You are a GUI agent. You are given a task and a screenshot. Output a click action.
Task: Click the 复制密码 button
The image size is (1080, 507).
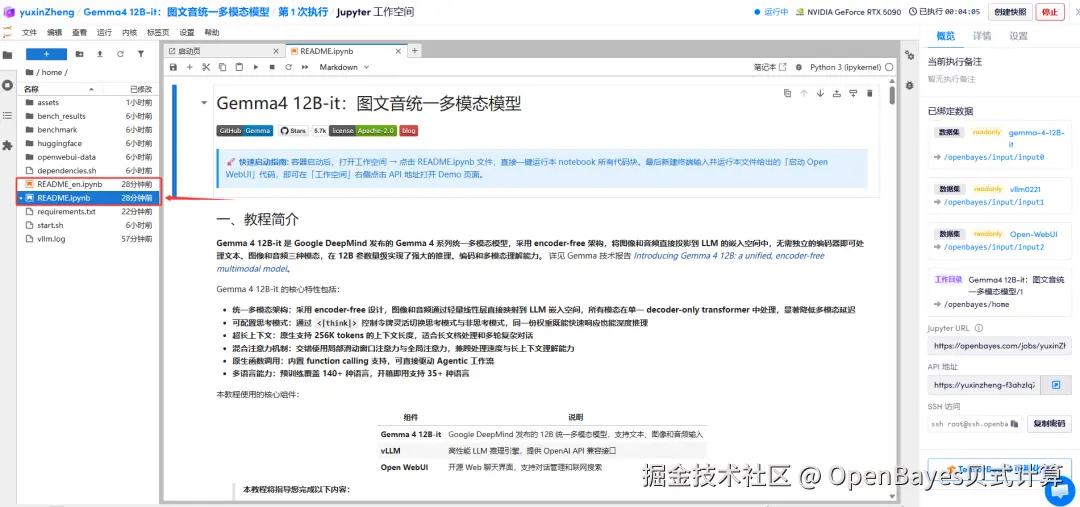pos(1049,424)
